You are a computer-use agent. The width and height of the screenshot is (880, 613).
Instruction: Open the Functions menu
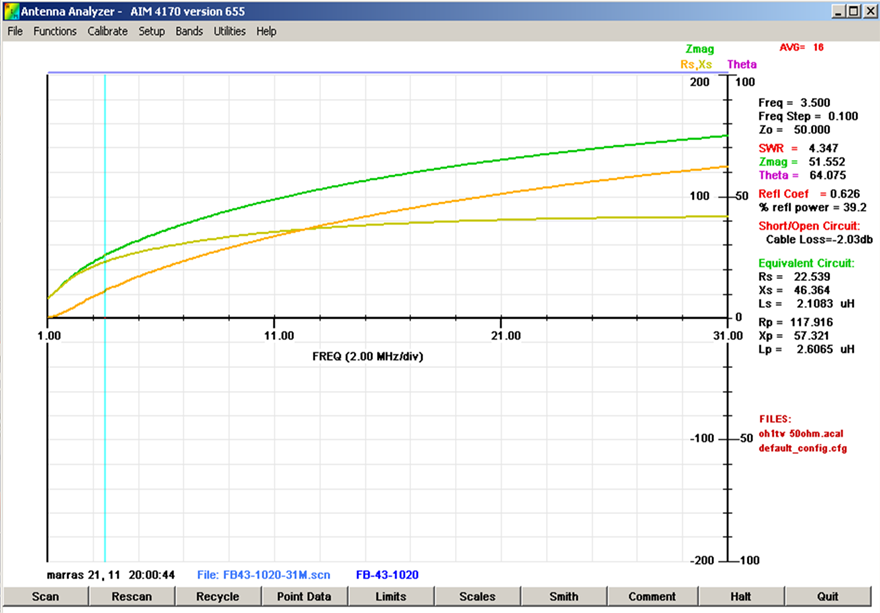pos(55,31)
